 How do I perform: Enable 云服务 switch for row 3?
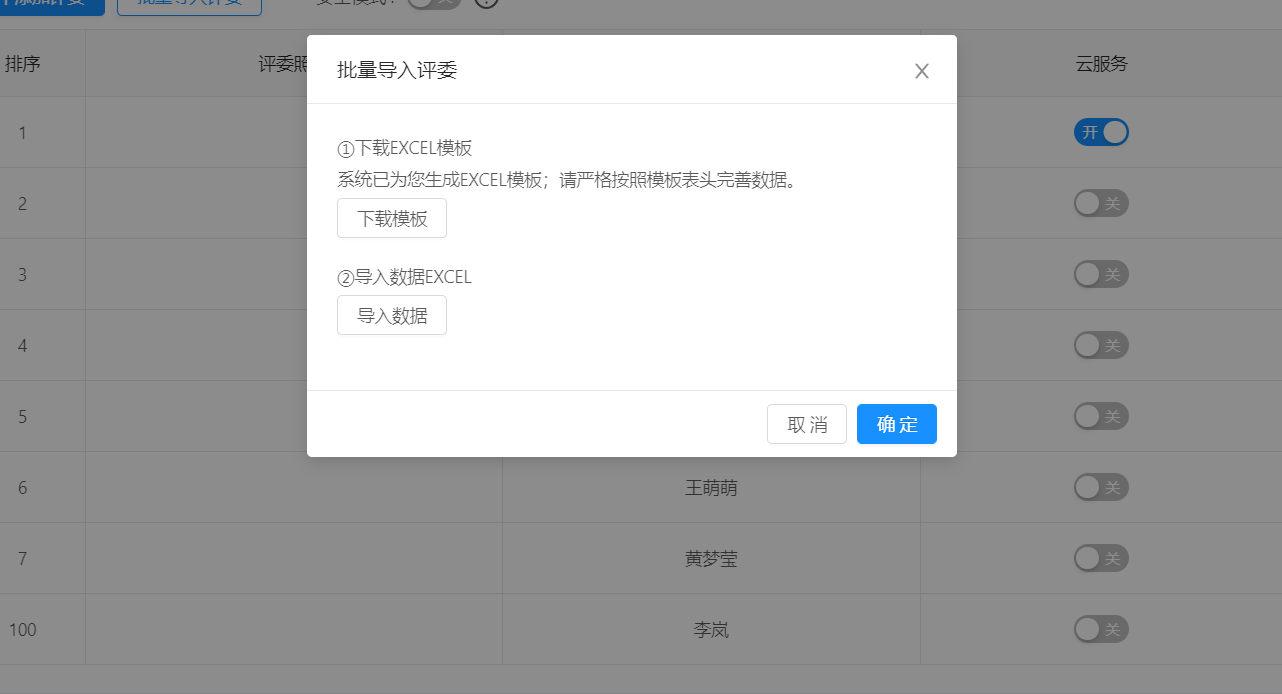(x=1101, y=274)
